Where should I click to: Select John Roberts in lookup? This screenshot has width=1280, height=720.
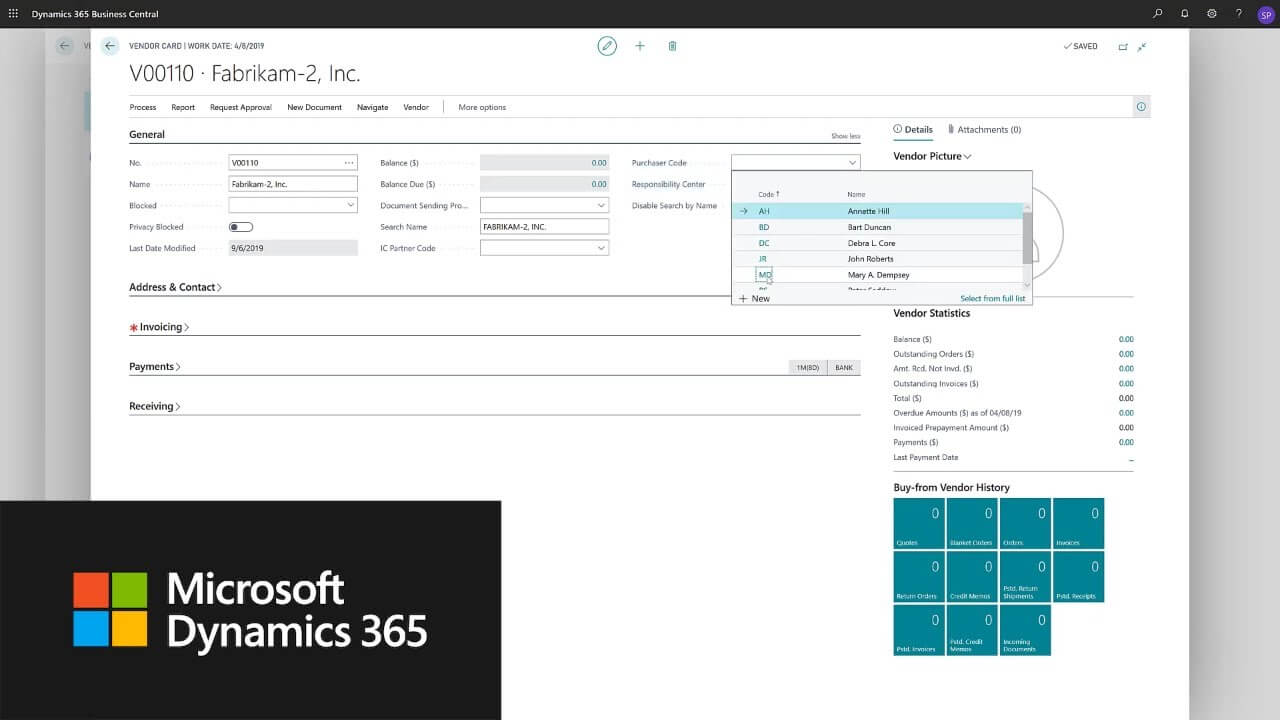(x=871, y=259)
